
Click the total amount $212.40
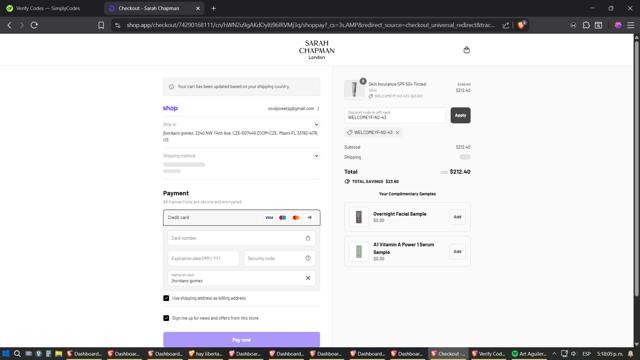(x=460, y=172)
